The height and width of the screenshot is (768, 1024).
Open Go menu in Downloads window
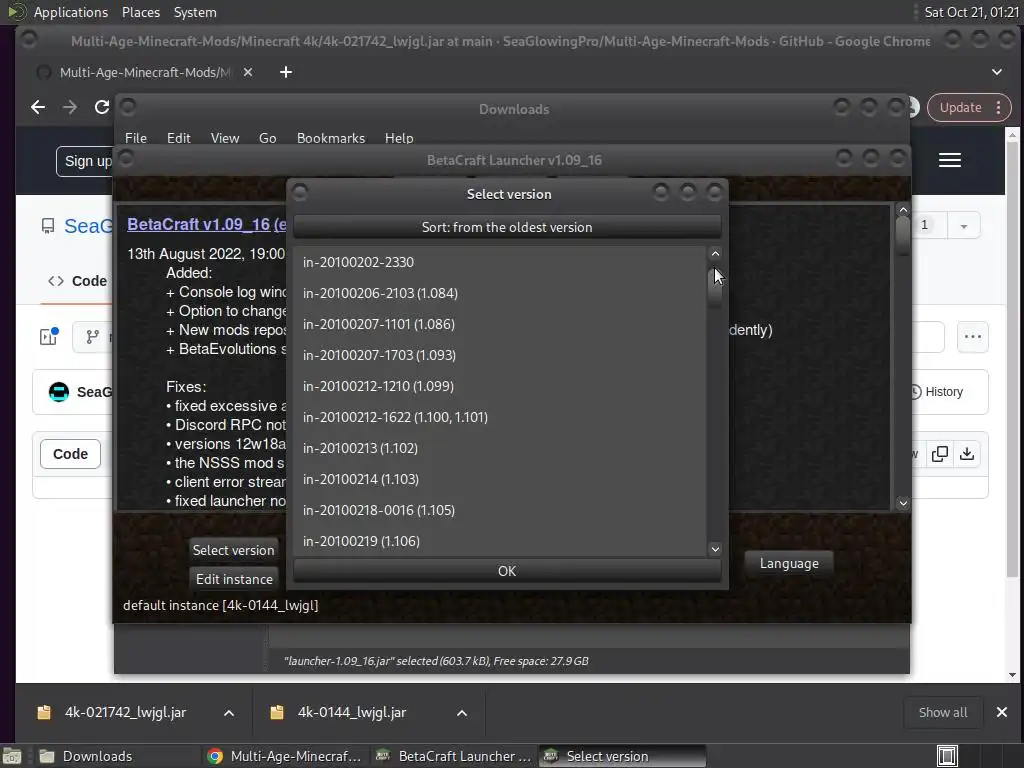click(267, 138)
